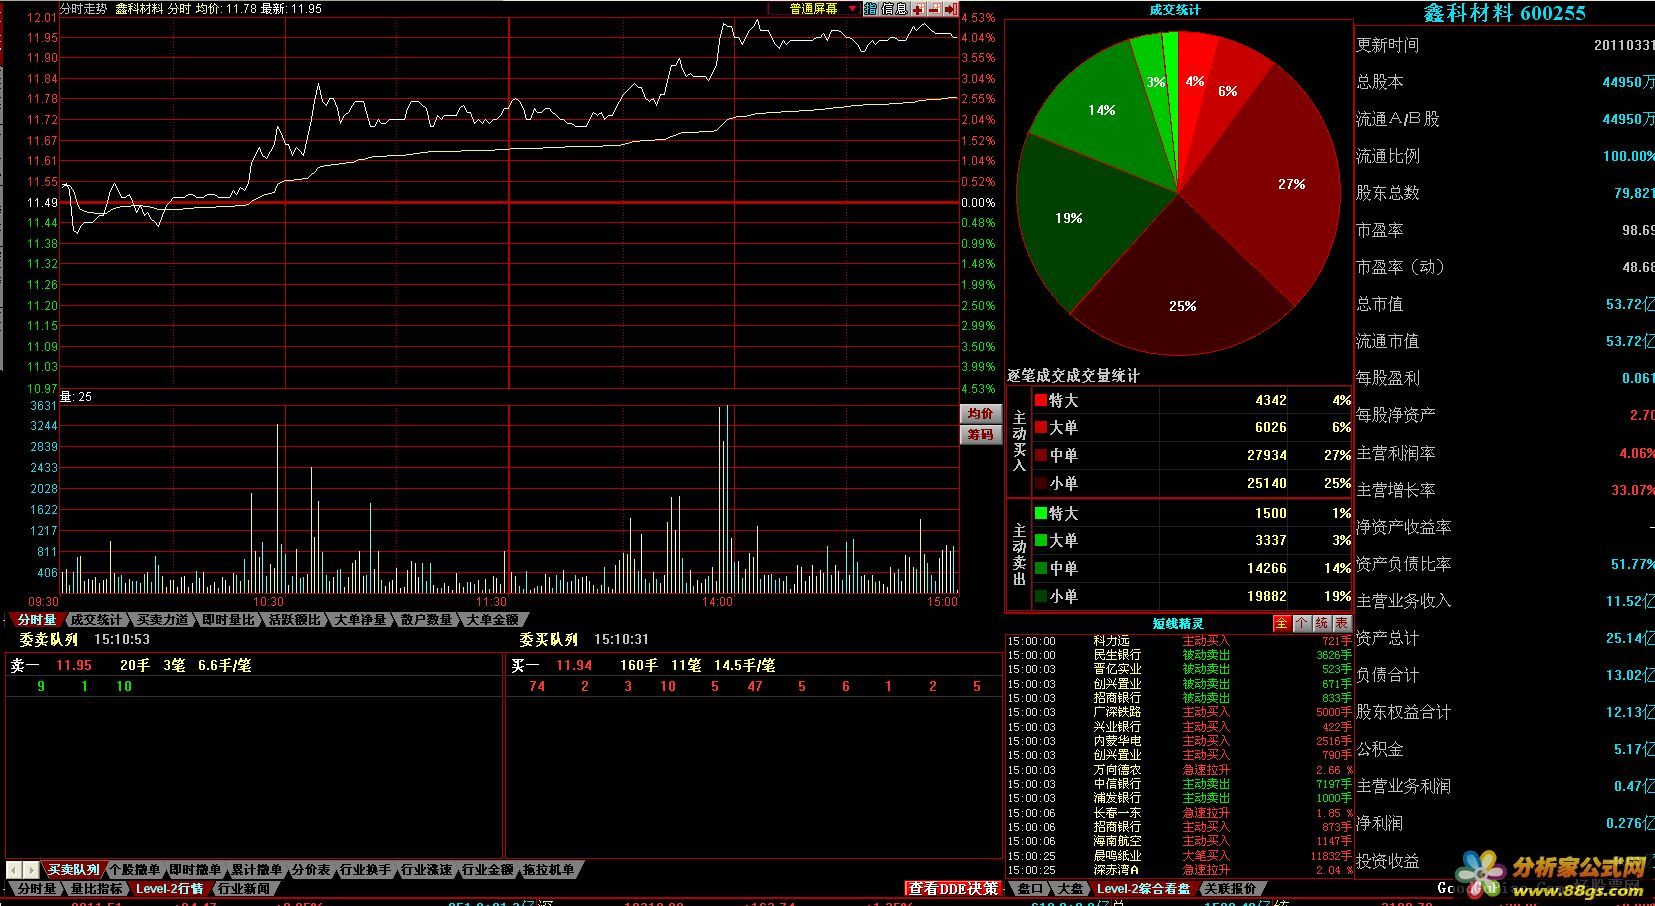The height and width of the screenshot is (906, 1655).
Task: Click the 主营增长率 label
Action: [1395, 490]
